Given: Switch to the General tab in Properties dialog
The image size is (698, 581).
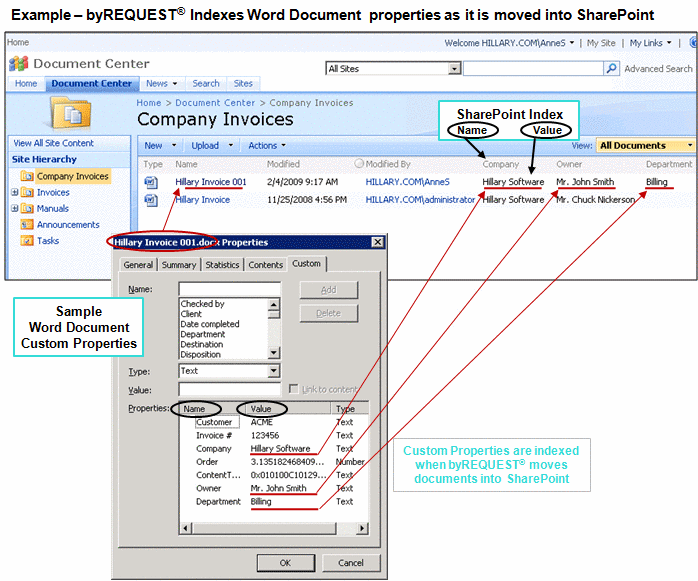Looking at the screenshot, I should tap(138, 265).
